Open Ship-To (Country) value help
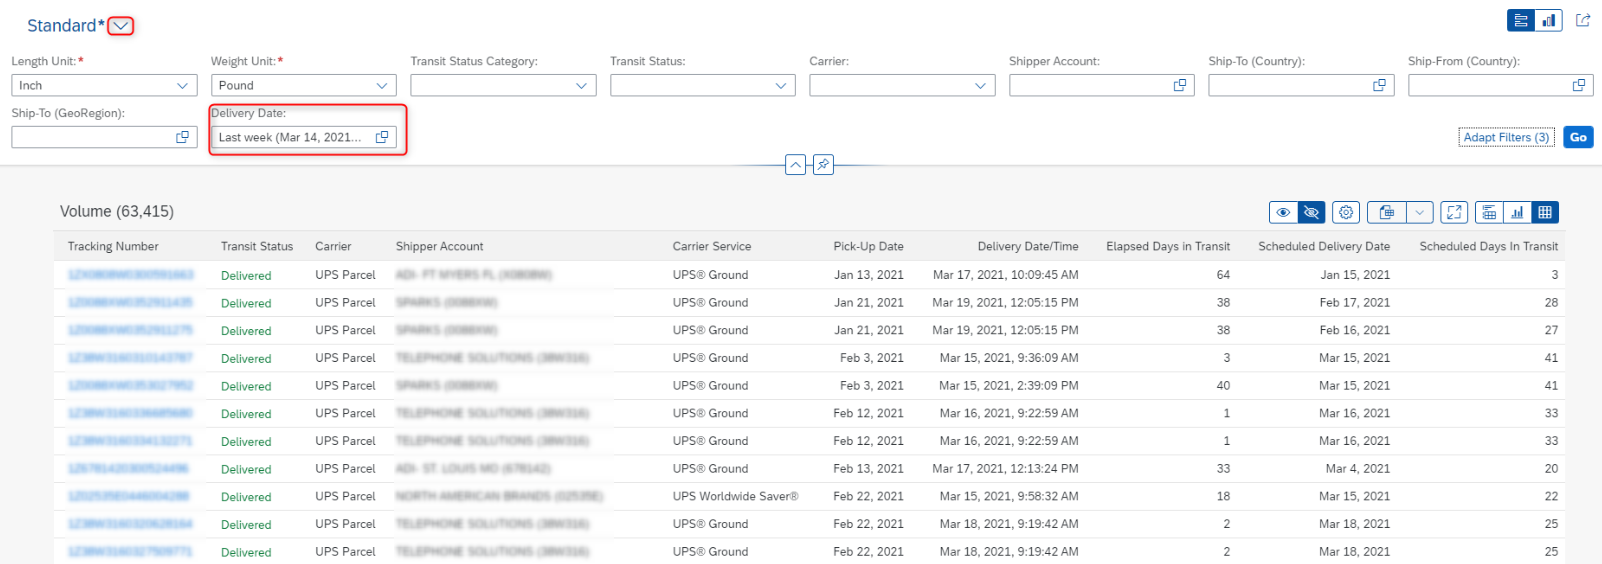This screenshot has width=1602, height=564. [1380, 86]
